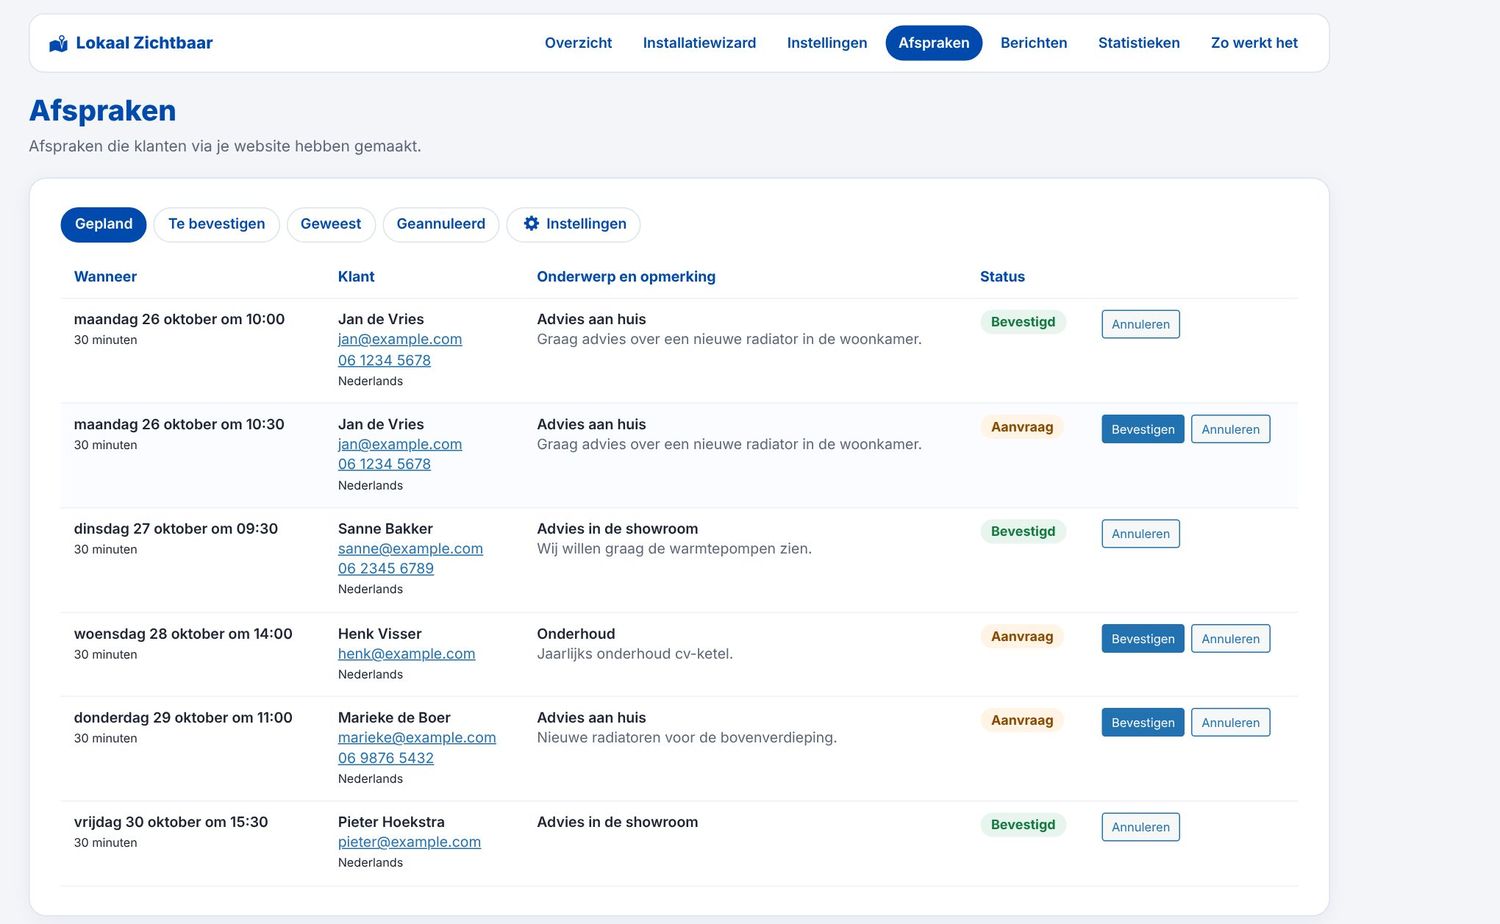Click the Wanneer column header
The image size is (1500, 924).
click(x=105, y=277)
